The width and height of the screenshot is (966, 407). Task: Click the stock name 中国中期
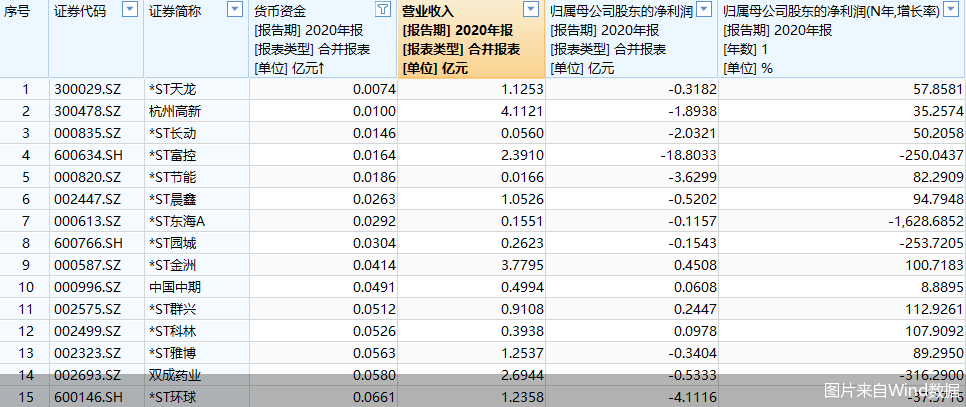coord(175,288)
